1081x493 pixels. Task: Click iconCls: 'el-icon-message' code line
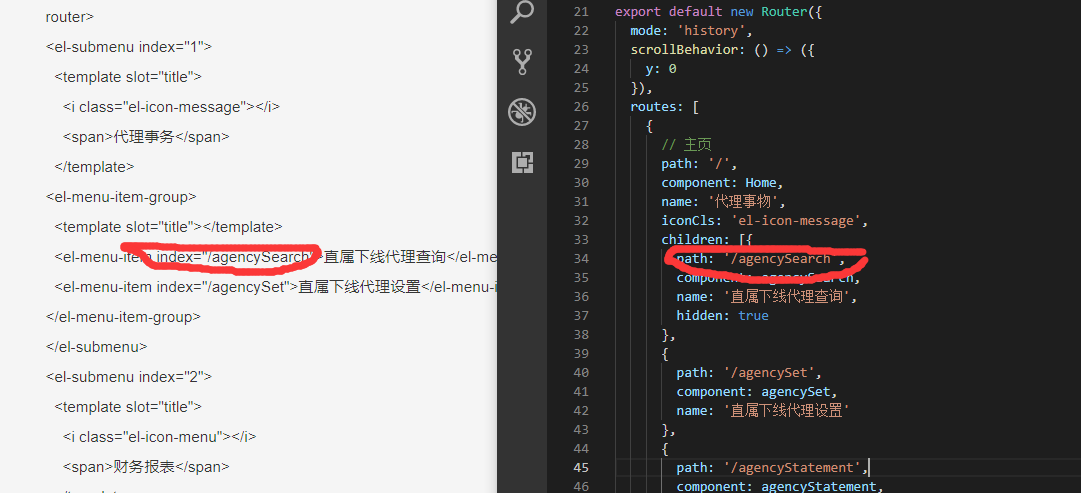pos(764,221)
